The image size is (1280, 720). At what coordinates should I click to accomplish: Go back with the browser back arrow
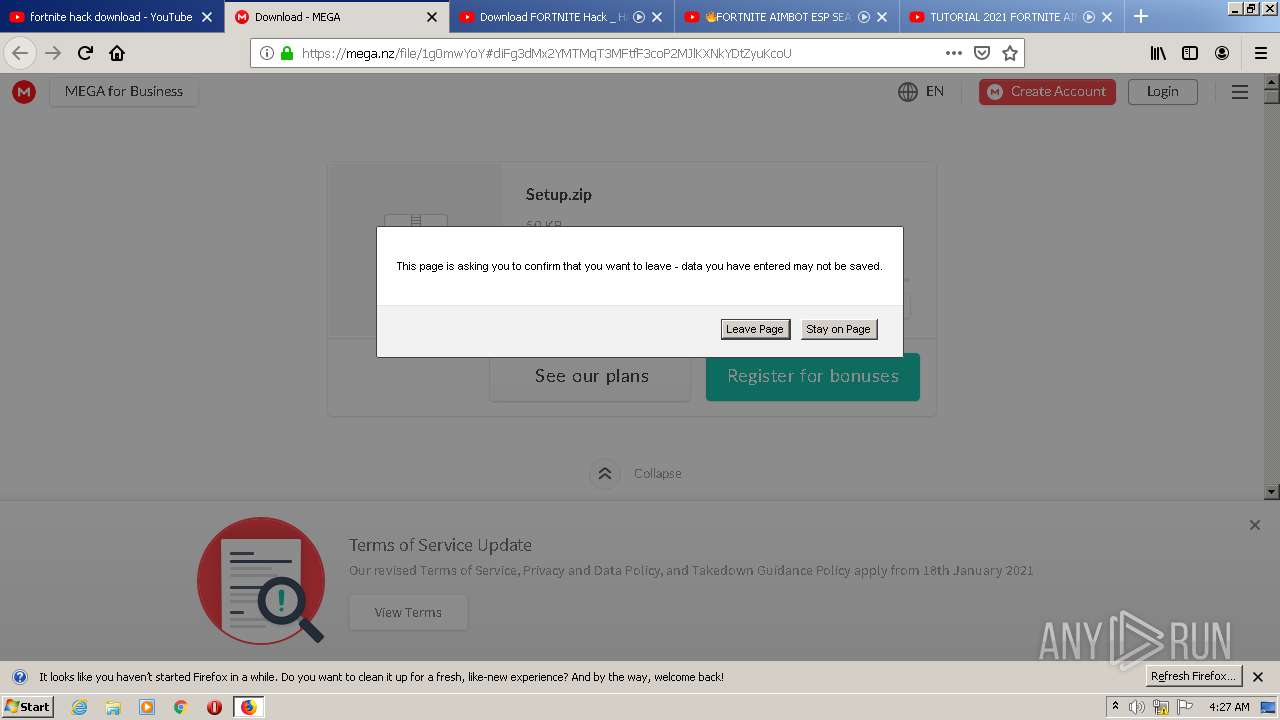[x=20, y=53]
